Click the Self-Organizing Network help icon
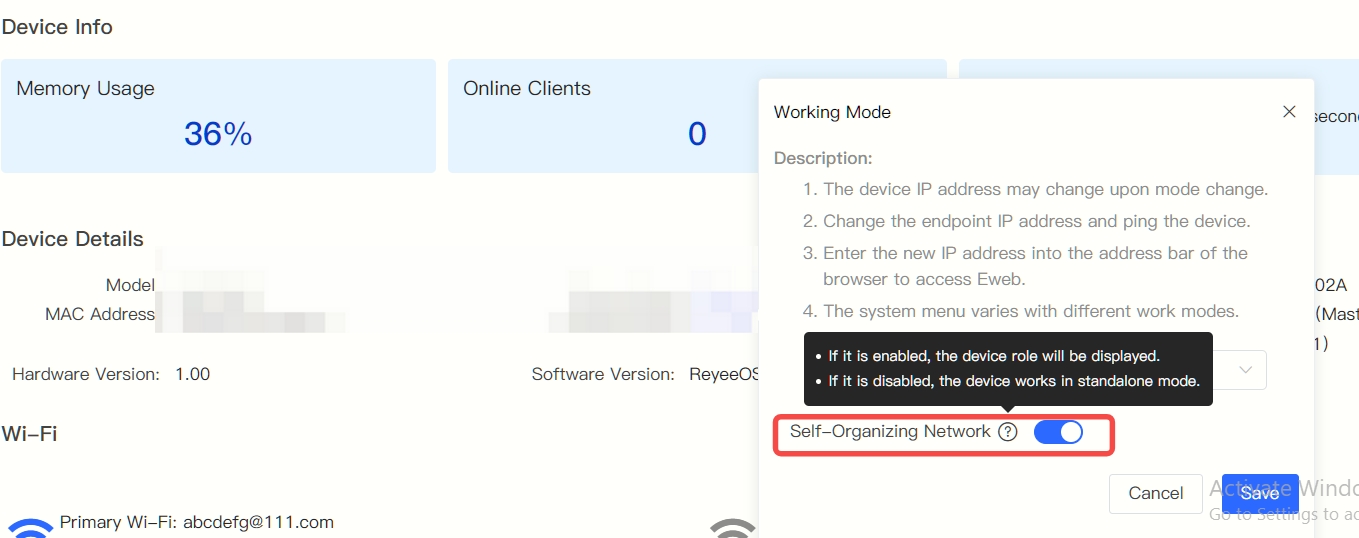Screen dimensions: 1359x538 (1008, 432)
